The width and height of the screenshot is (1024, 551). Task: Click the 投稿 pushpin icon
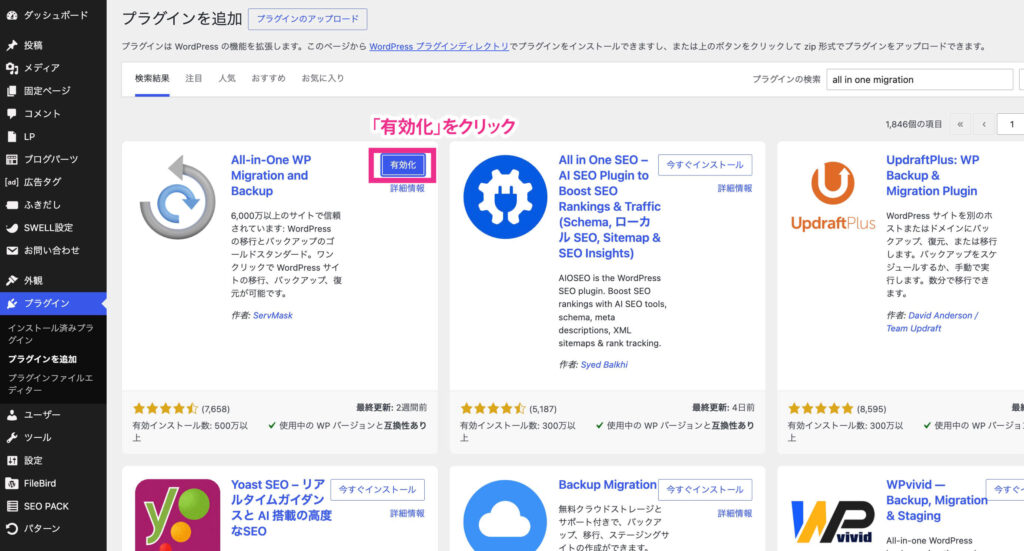pyautogui.click(x=12, y=45)
